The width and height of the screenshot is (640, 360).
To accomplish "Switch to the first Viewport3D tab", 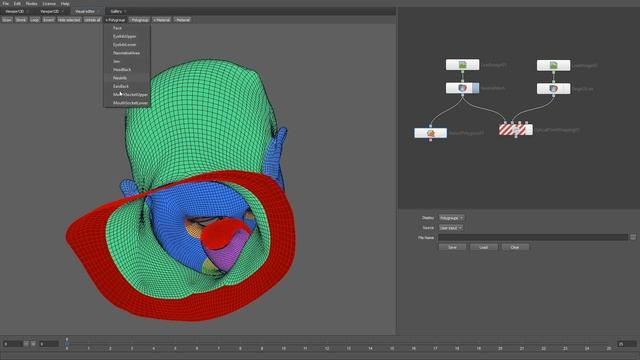I will [x=15, y=11].
